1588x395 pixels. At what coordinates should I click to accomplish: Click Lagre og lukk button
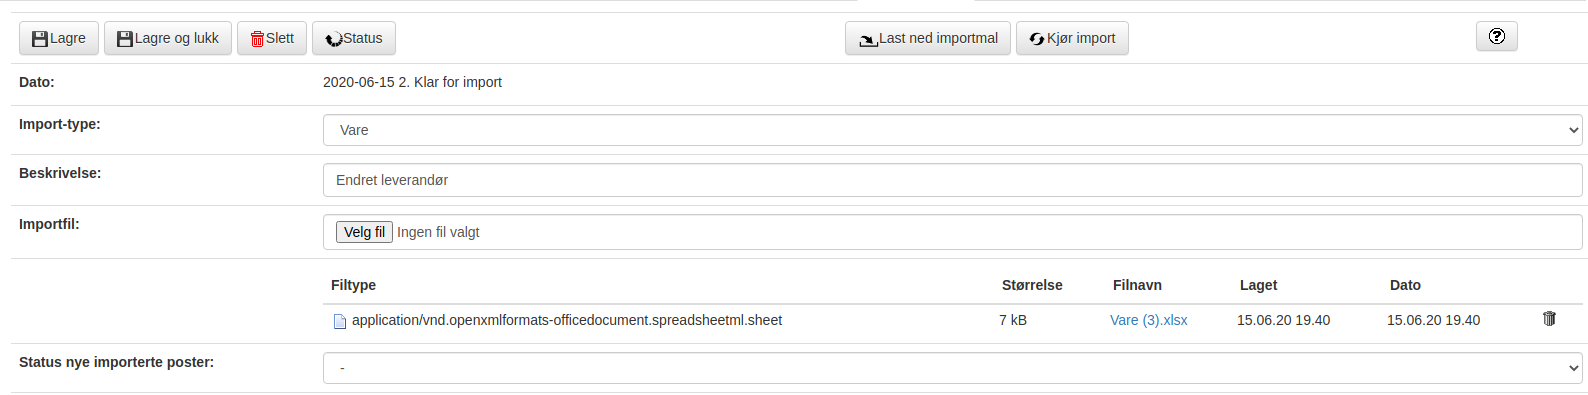[x=168, y=38]
